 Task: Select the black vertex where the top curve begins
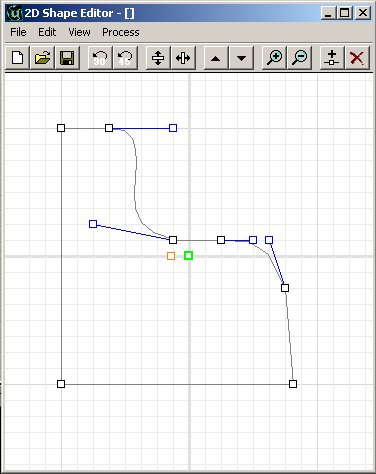[109, 128]
